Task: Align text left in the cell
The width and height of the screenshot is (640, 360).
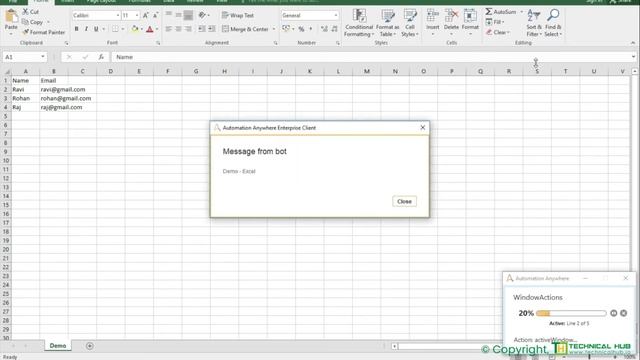Action: [169, 29]
